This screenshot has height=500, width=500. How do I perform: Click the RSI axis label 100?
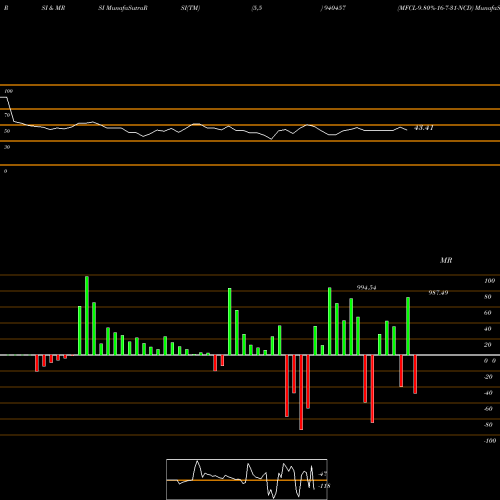pos(9,91)
